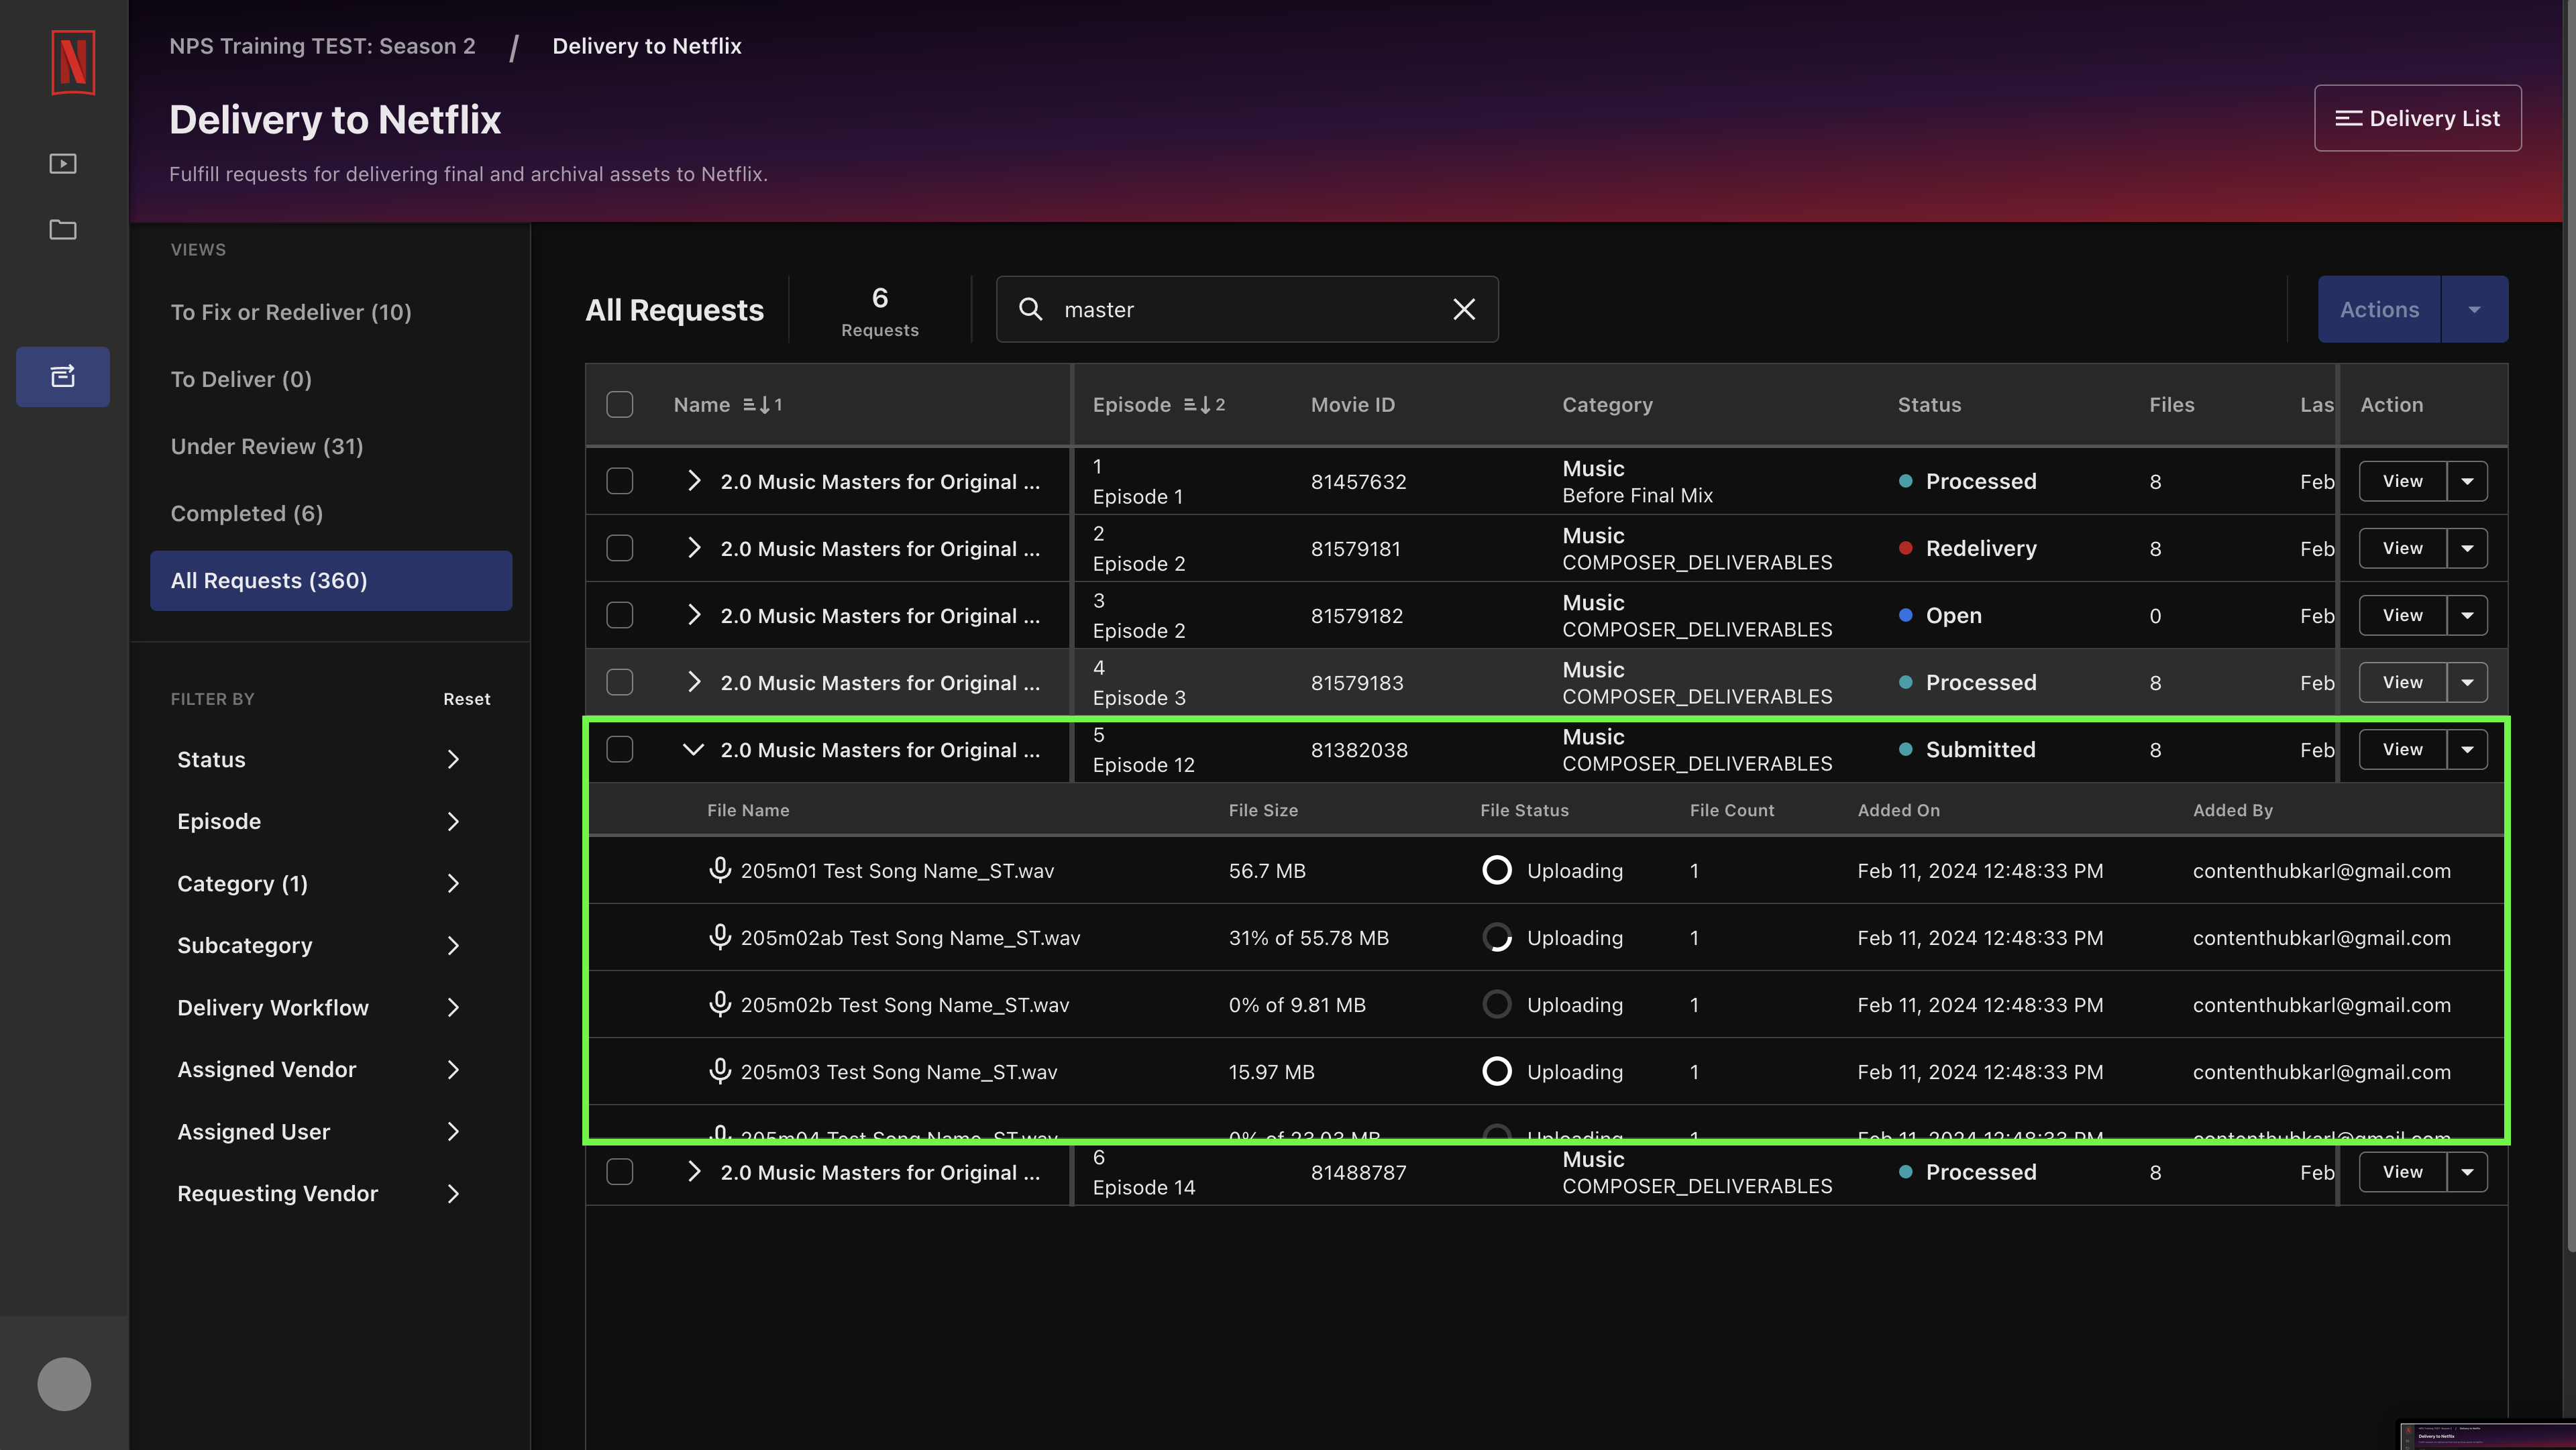Click blue Open status dot
This screenshot has width=2576, height=1450.
(1905, 615)
